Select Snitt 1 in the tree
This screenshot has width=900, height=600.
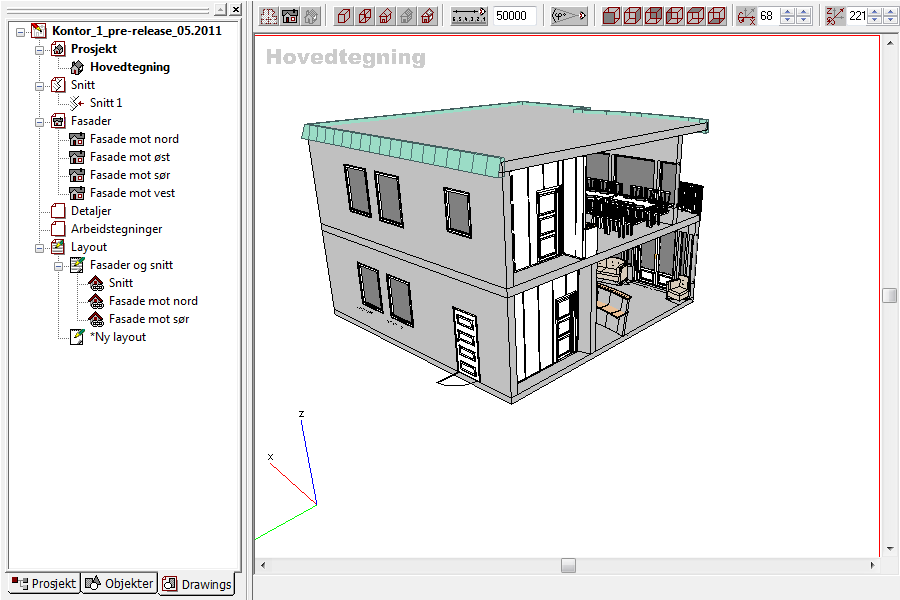pyautogui.click(x=106, y=103)
